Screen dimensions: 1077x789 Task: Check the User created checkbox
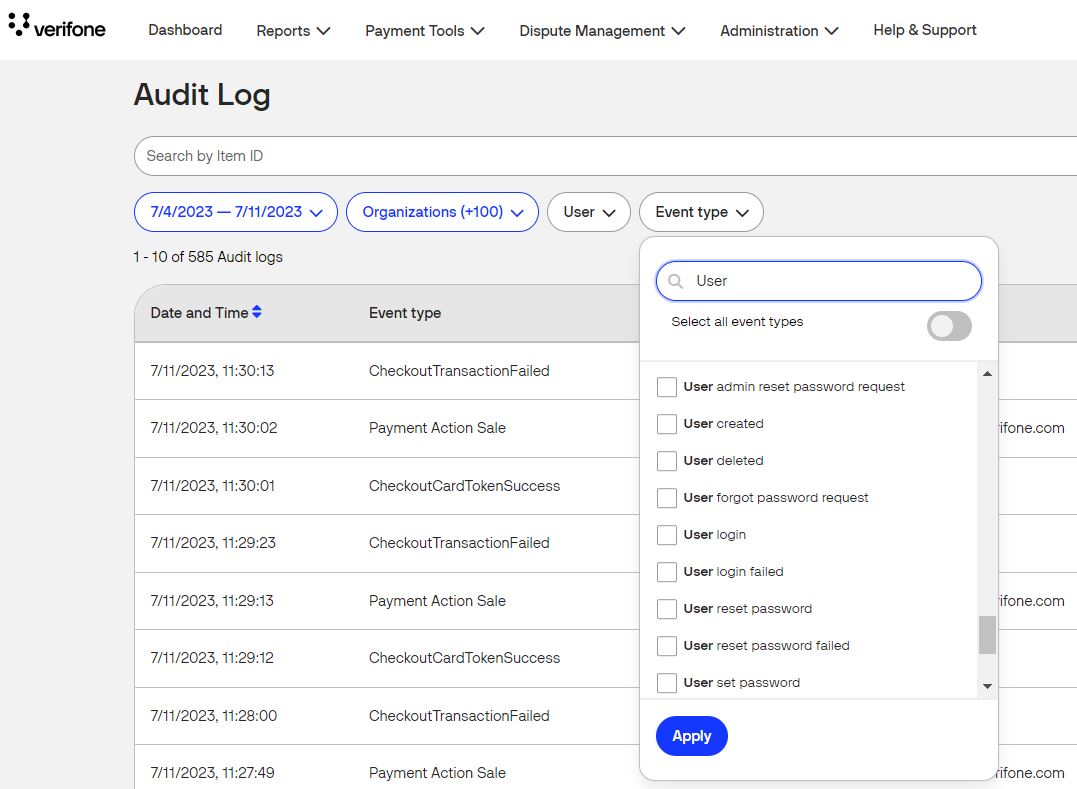click(667, 424)
